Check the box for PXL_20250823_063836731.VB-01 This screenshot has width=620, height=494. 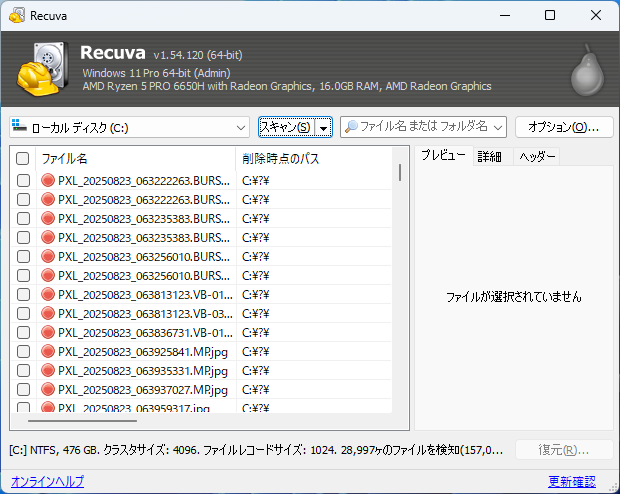pos(23,333)
